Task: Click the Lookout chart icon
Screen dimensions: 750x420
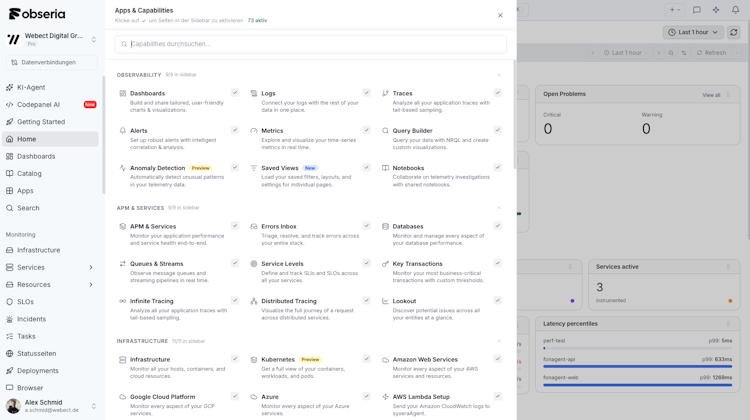Action: (385, 301)
